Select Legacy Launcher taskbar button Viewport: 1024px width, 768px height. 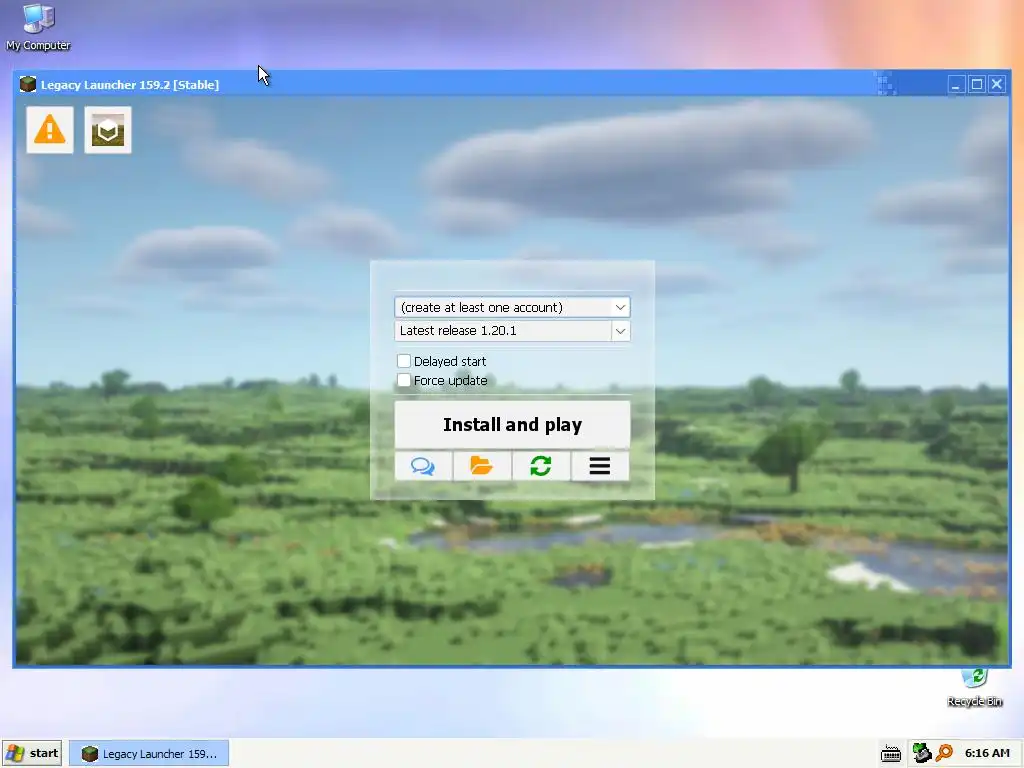coord(149,753)
